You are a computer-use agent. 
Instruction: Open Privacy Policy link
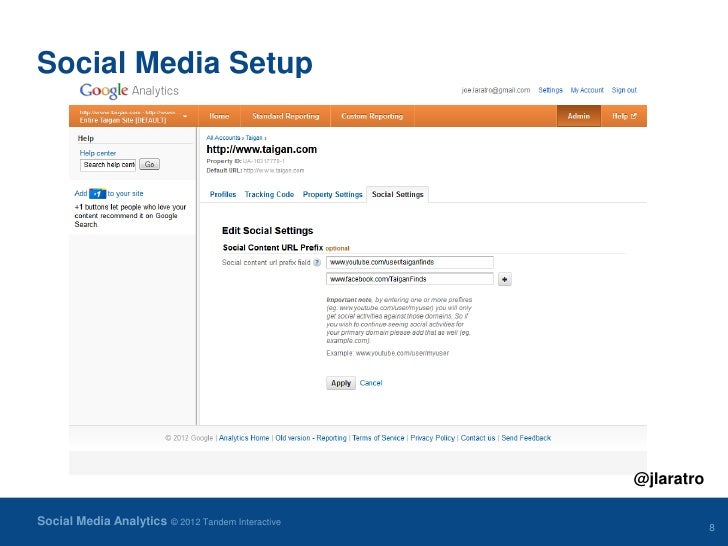point(432,438)
